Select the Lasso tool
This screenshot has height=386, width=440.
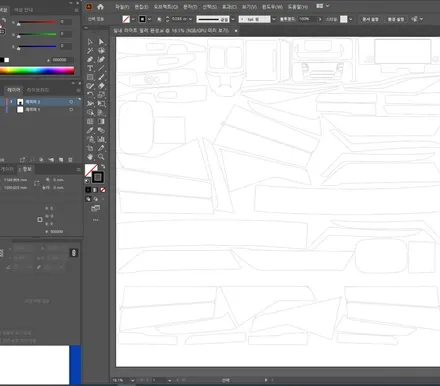101,51
